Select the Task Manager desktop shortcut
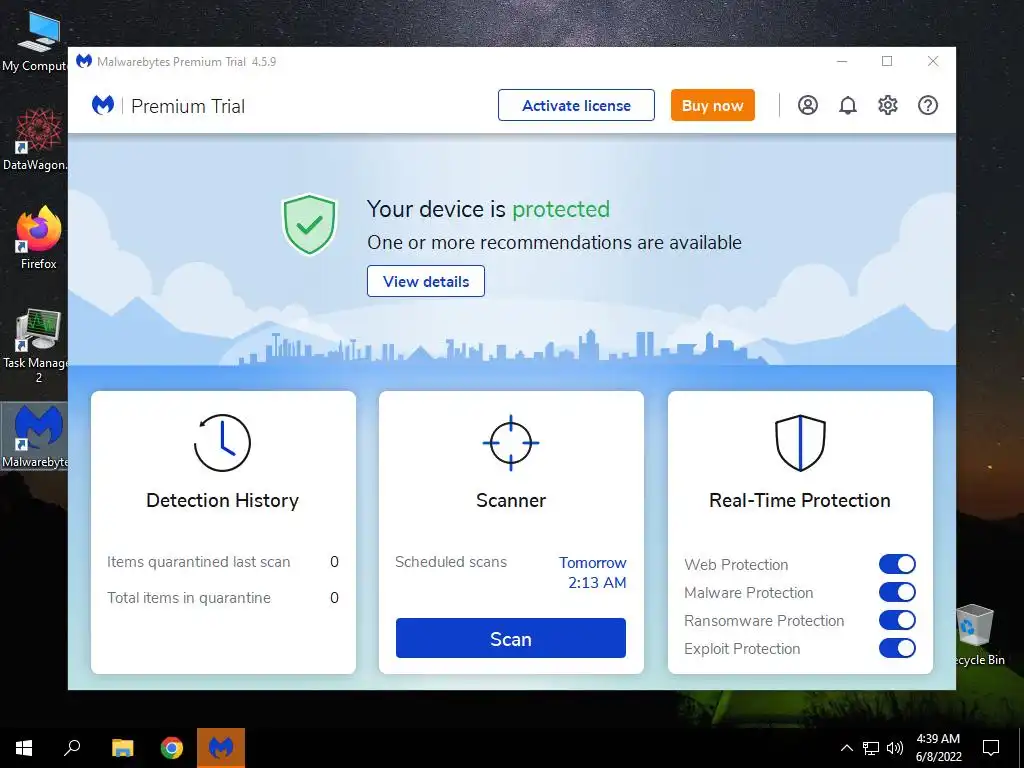Image resolution: width=1024 pixels, height=768 pixels. pyautogui.click(x=34, y=346)
